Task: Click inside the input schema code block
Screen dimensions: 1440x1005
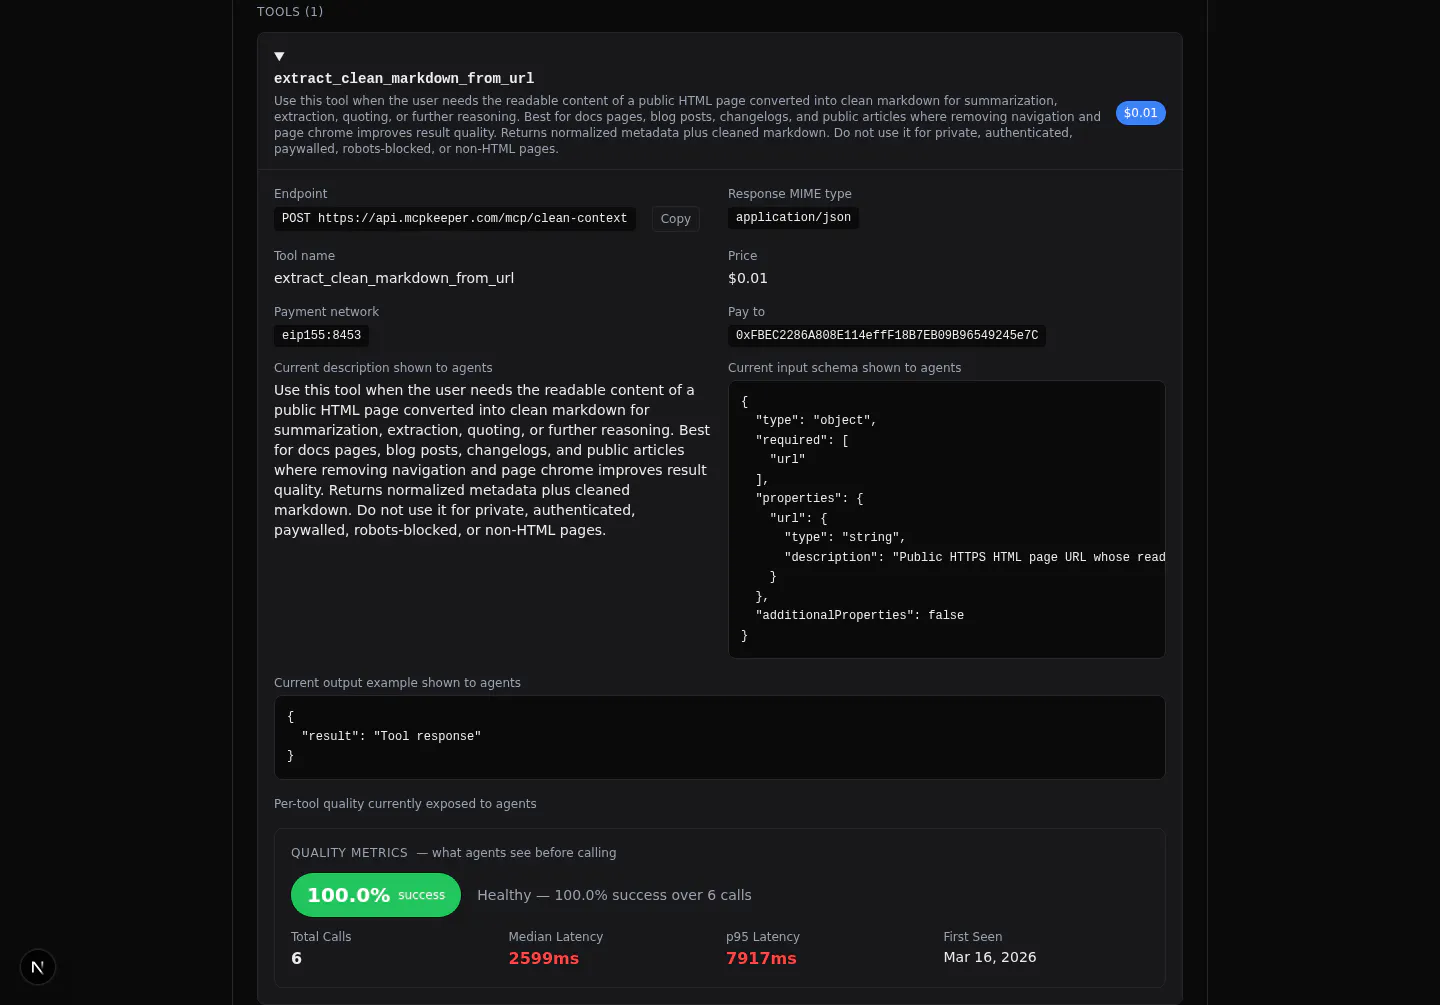Action: click(947, 519)
